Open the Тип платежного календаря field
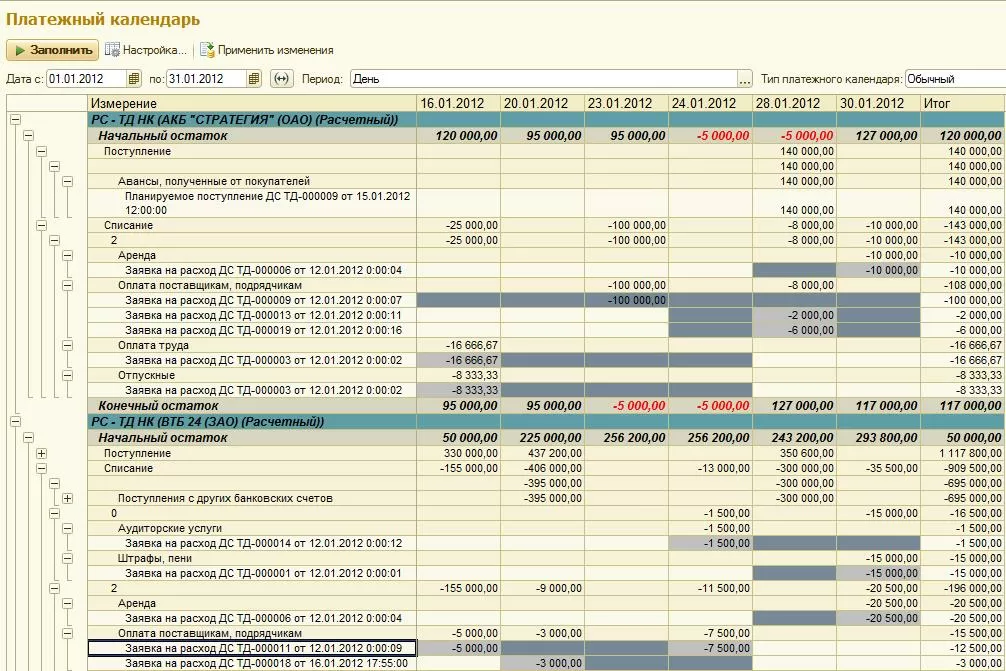 [x=953, y=79]
